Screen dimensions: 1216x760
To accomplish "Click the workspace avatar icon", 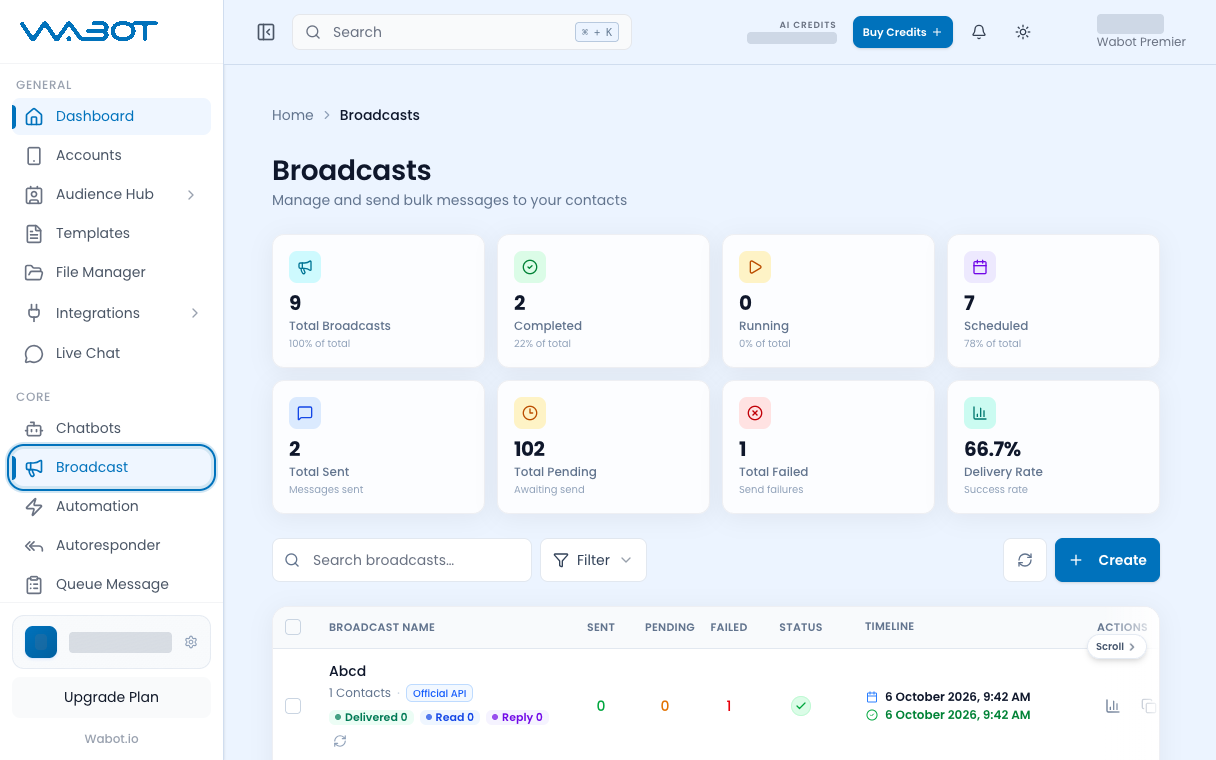I will coord(41,642).
